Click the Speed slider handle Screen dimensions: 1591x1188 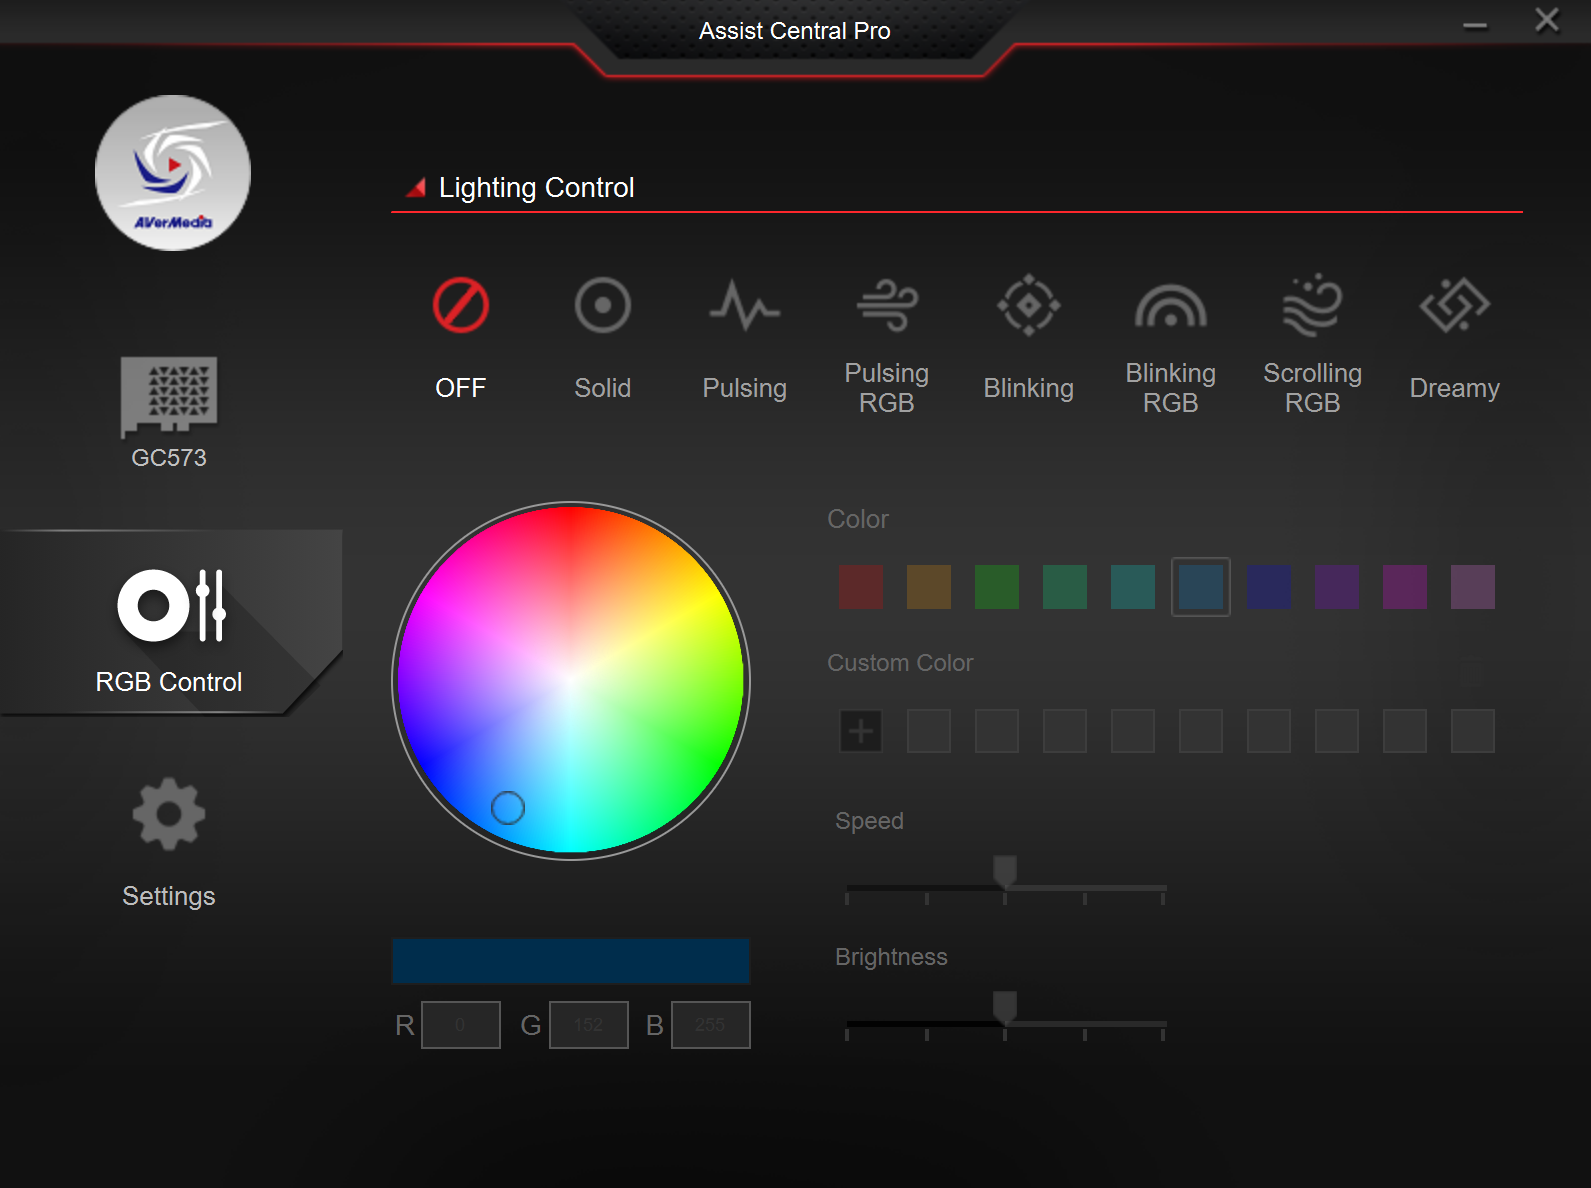point(1005,871)
